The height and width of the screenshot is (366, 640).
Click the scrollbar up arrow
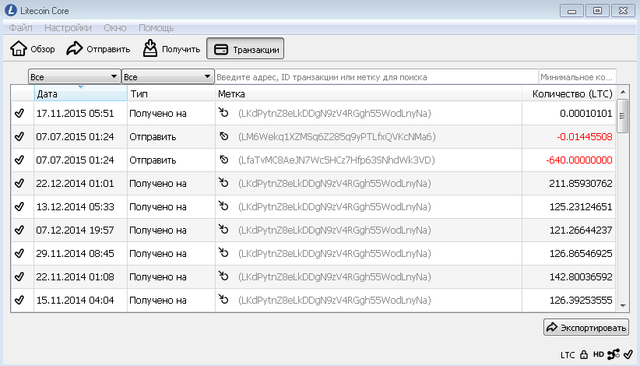point(623,92)
